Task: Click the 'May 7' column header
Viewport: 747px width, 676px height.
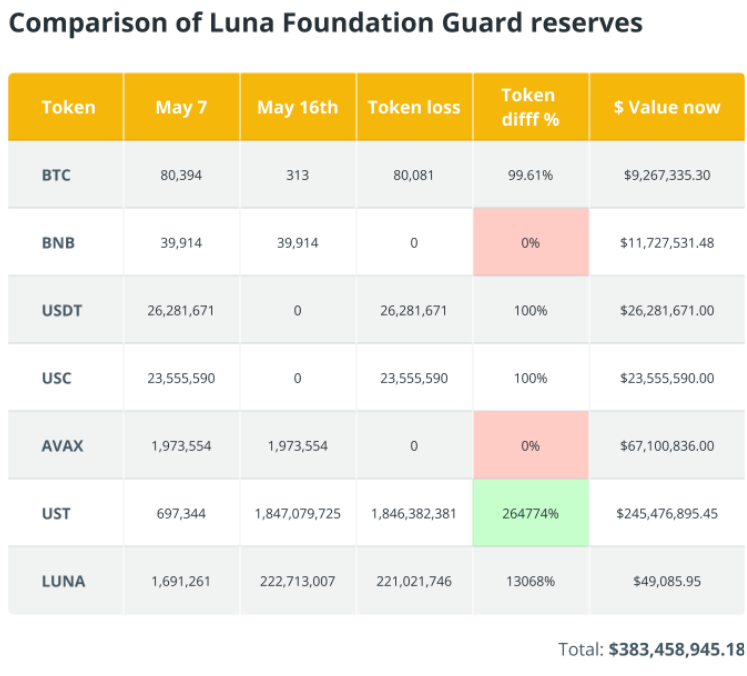Action: (181, 107)
